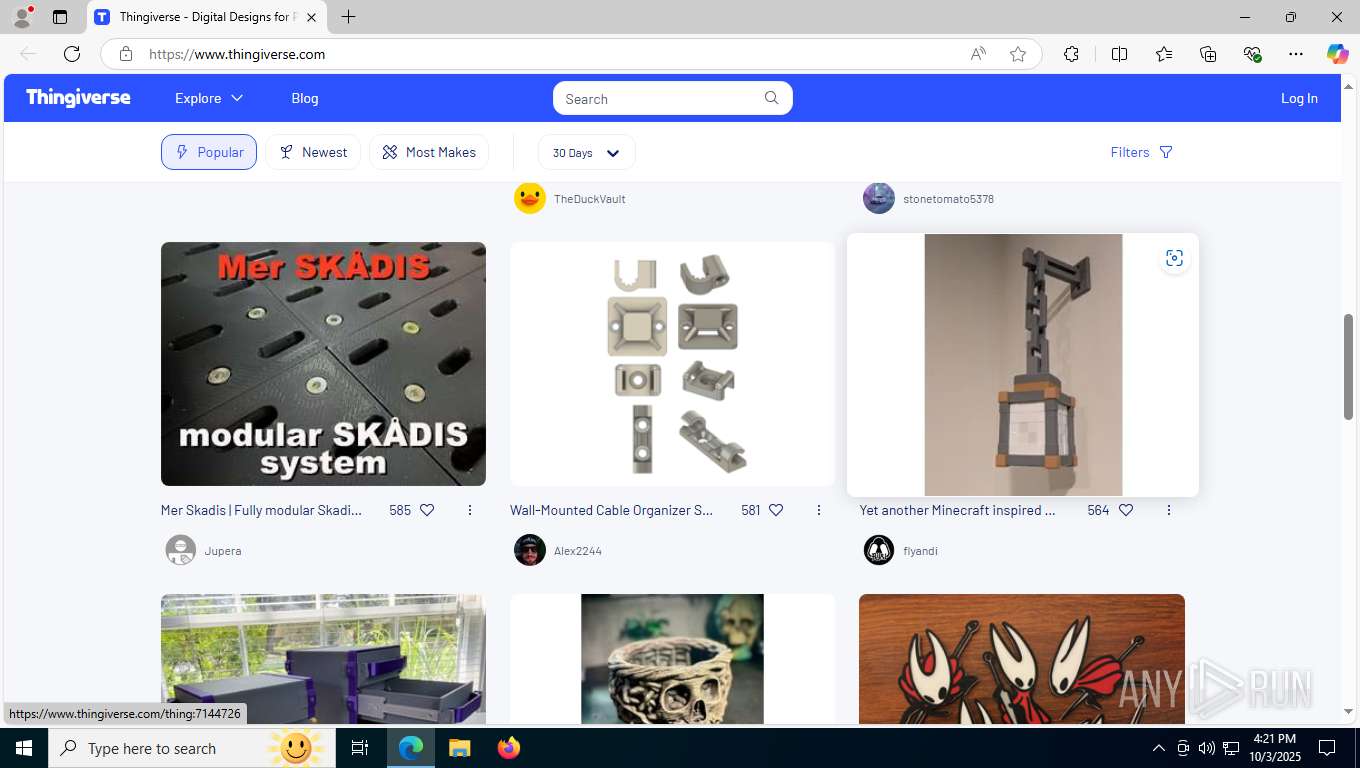Click the browser back arrow
The height and width of the screenshot is (768, 1360).
[28, 54]
